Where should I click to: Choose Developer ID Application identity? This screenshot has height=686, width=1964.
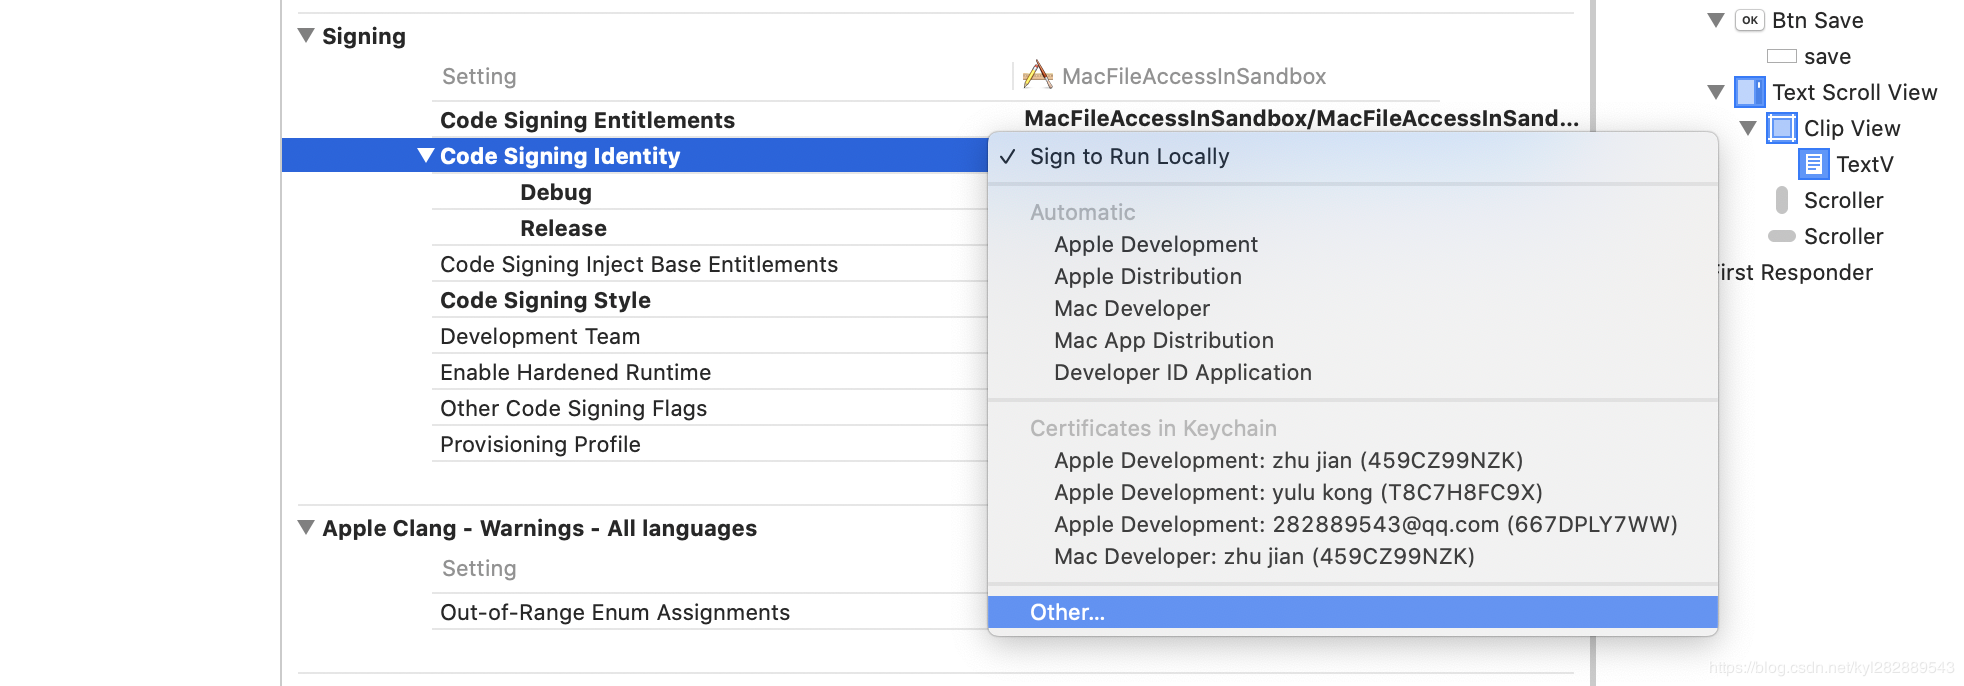pyautogui.click(x=1182, y=373)
